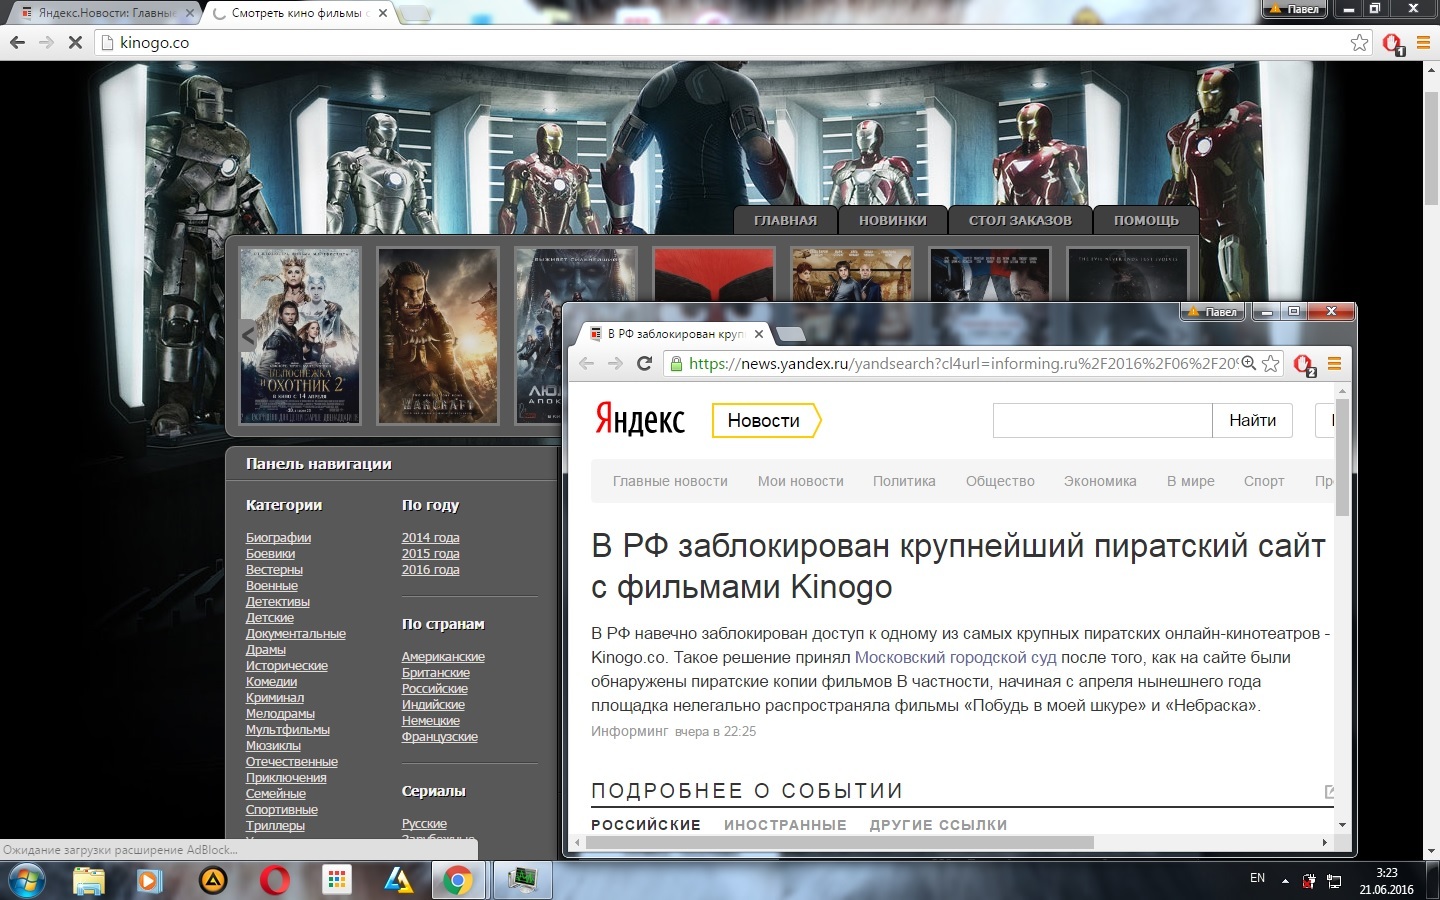Open Opera browser from the taskbar
The image size is (1440, 900).
coord(274,881)
